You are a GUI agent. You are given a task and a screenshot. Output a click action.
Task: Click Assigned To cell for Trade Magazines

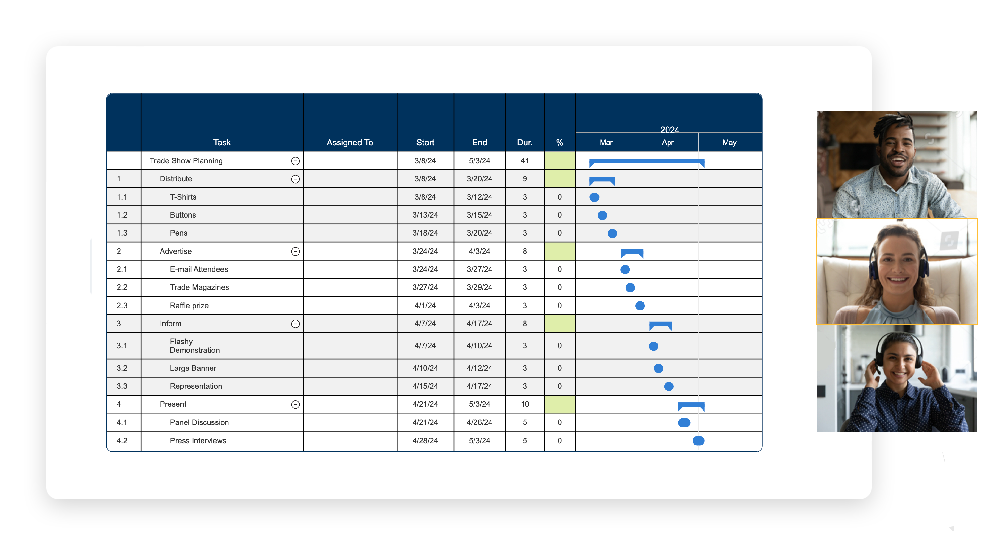tap(350, 287)
